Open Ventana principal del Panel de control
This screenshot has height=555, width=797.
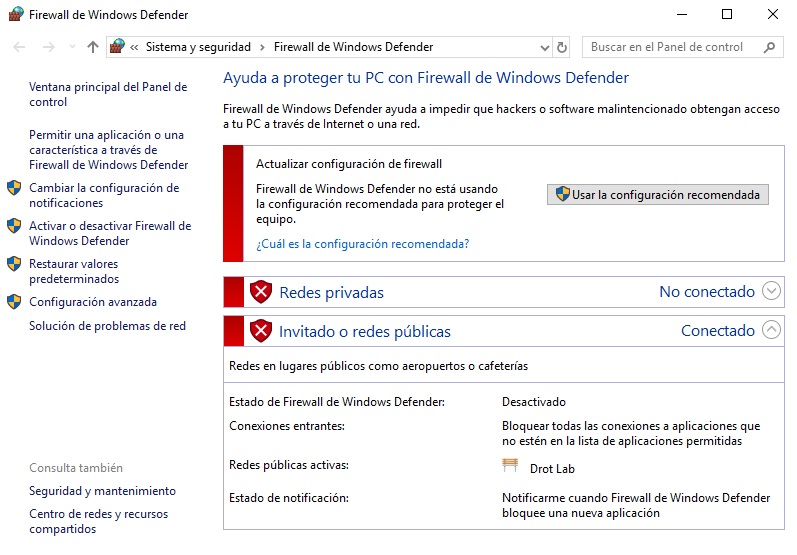108,94
